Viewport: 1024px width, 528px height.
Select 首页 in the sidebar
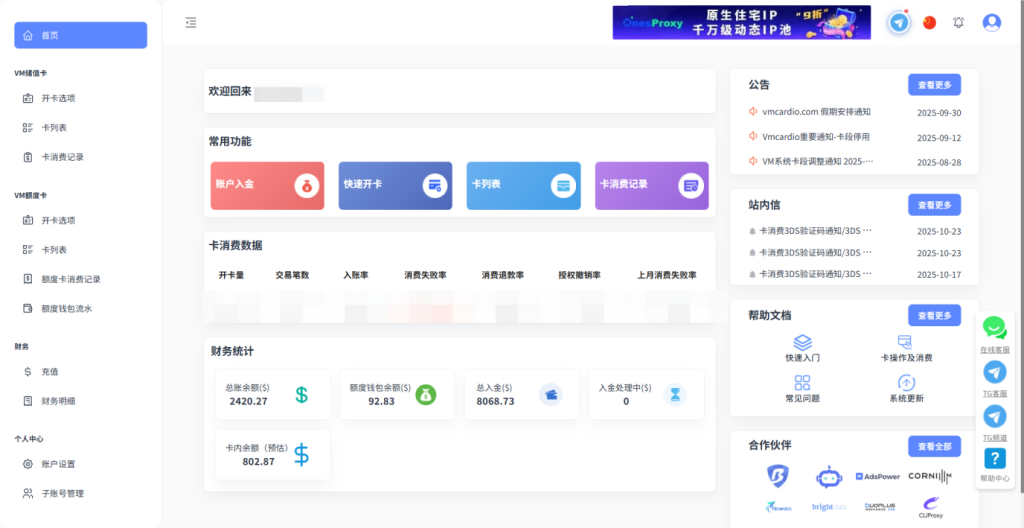pyautogui.click(x=80, y=35)
